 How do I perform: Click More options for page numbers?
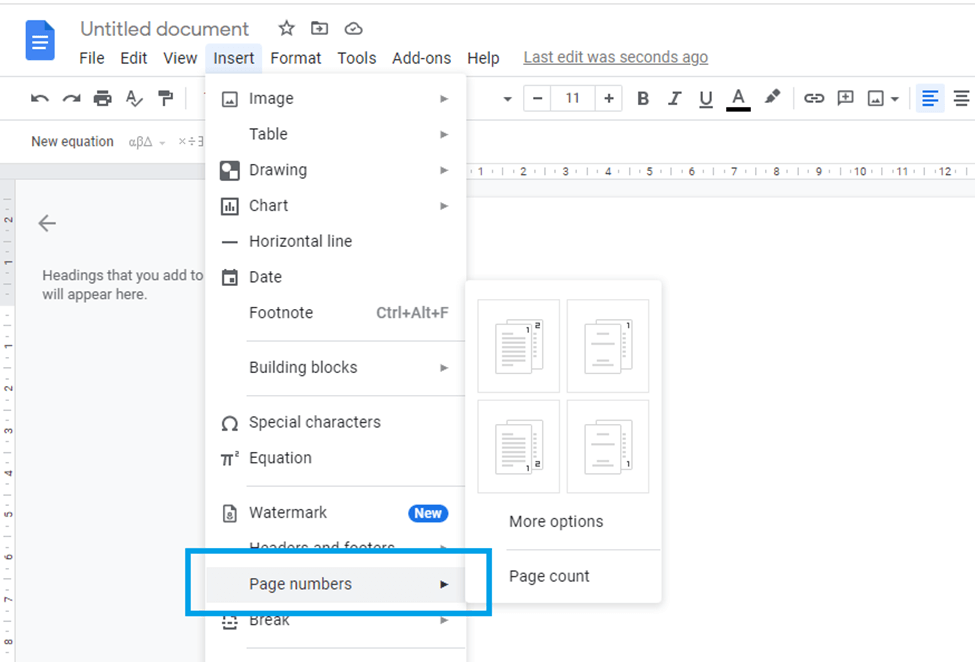(x=555, y=521)
